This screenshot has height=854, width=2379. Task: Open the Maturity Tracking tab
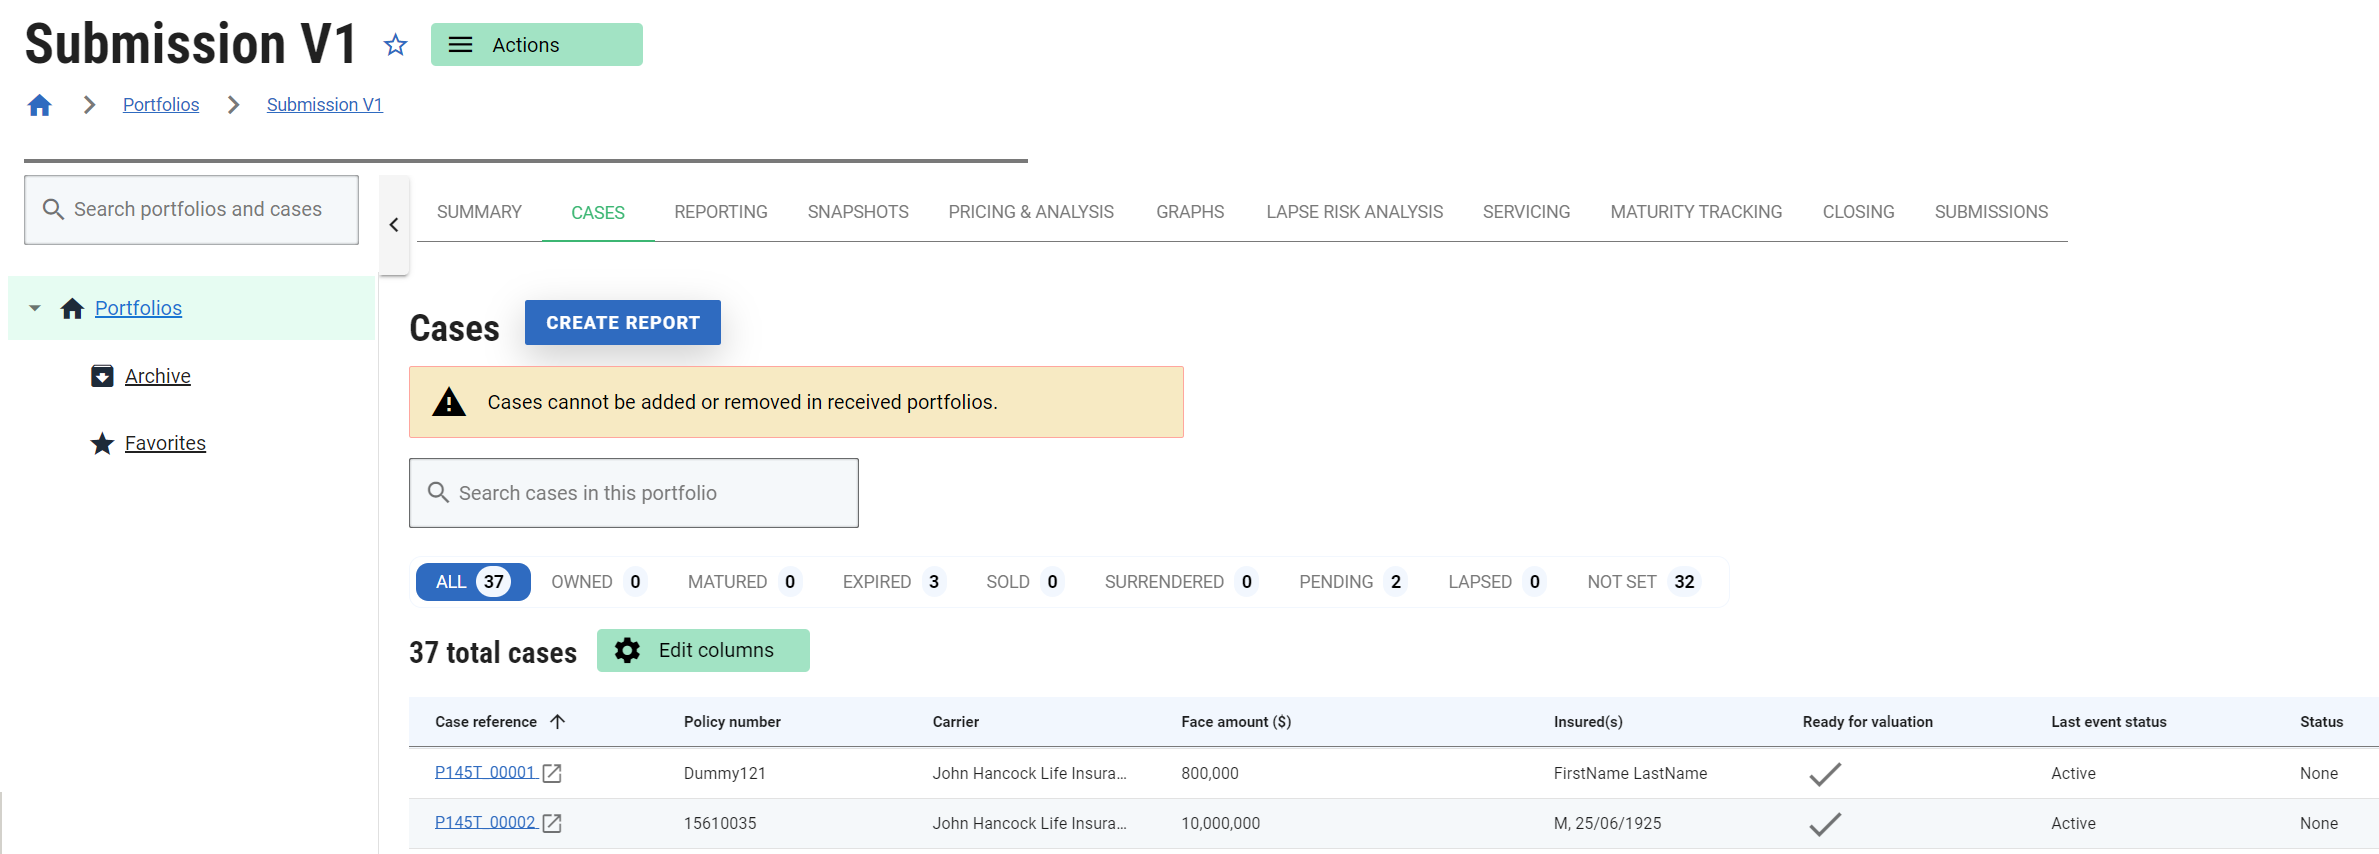[1695, 212]
